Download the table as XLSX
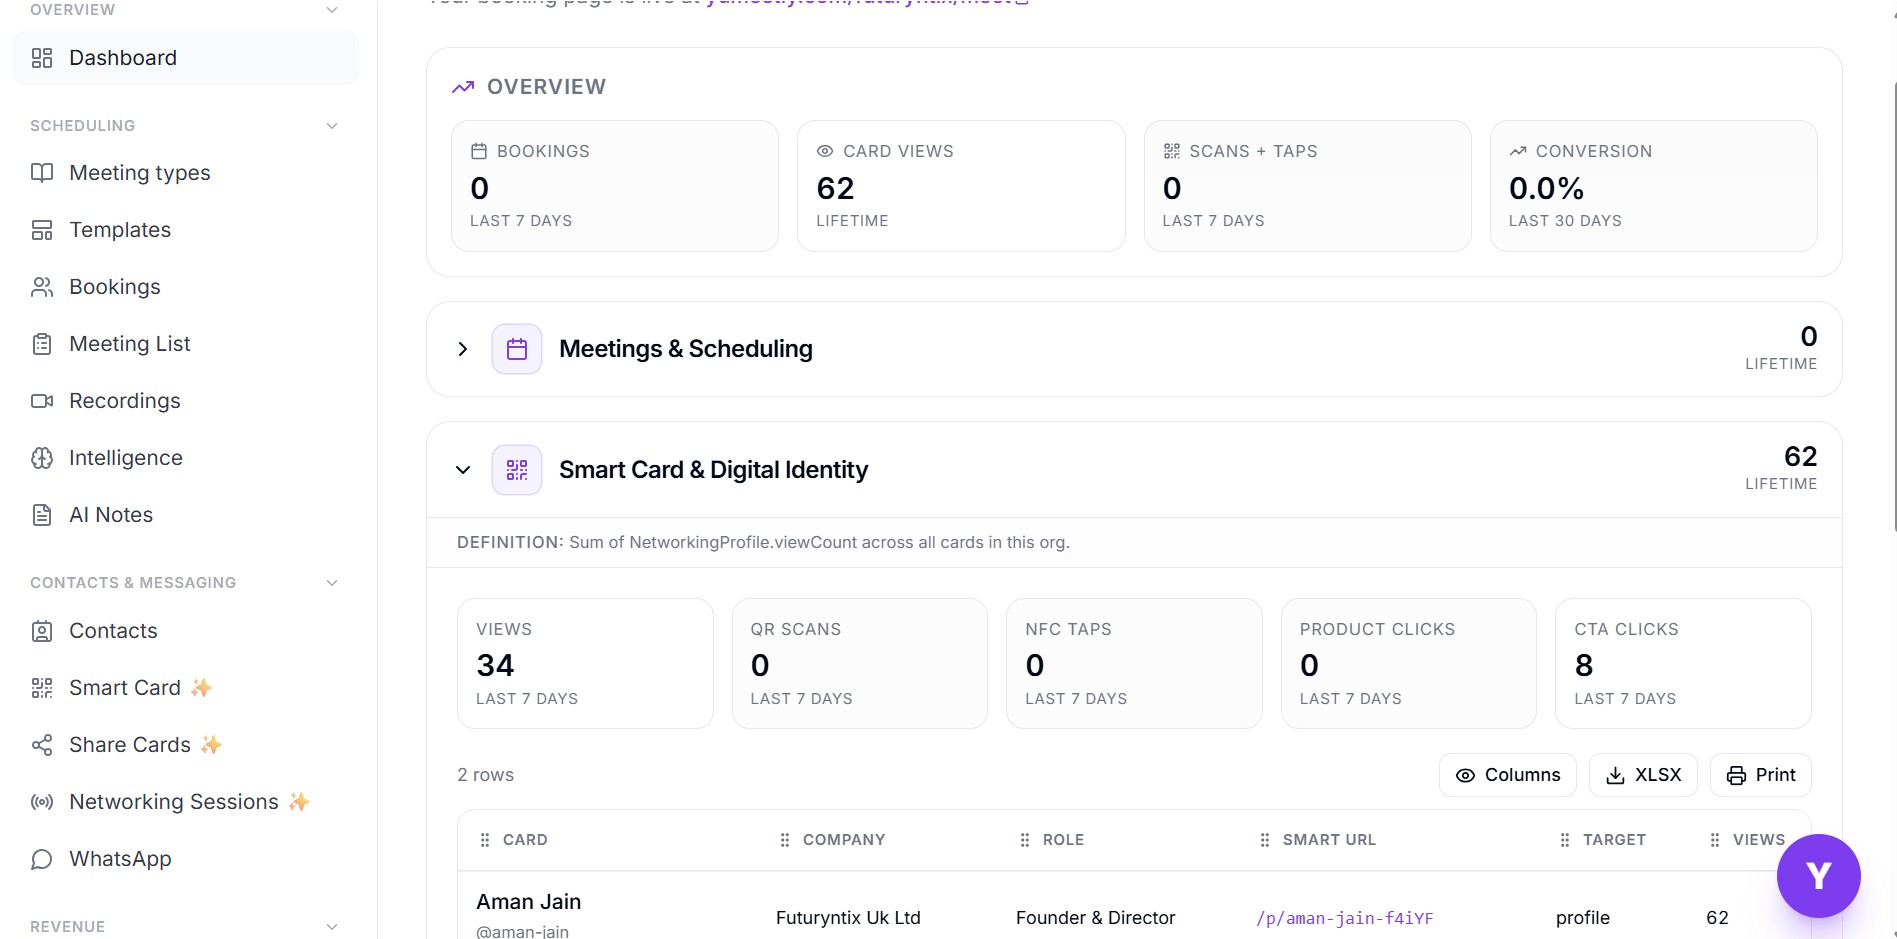 (x=1643, y=775)
